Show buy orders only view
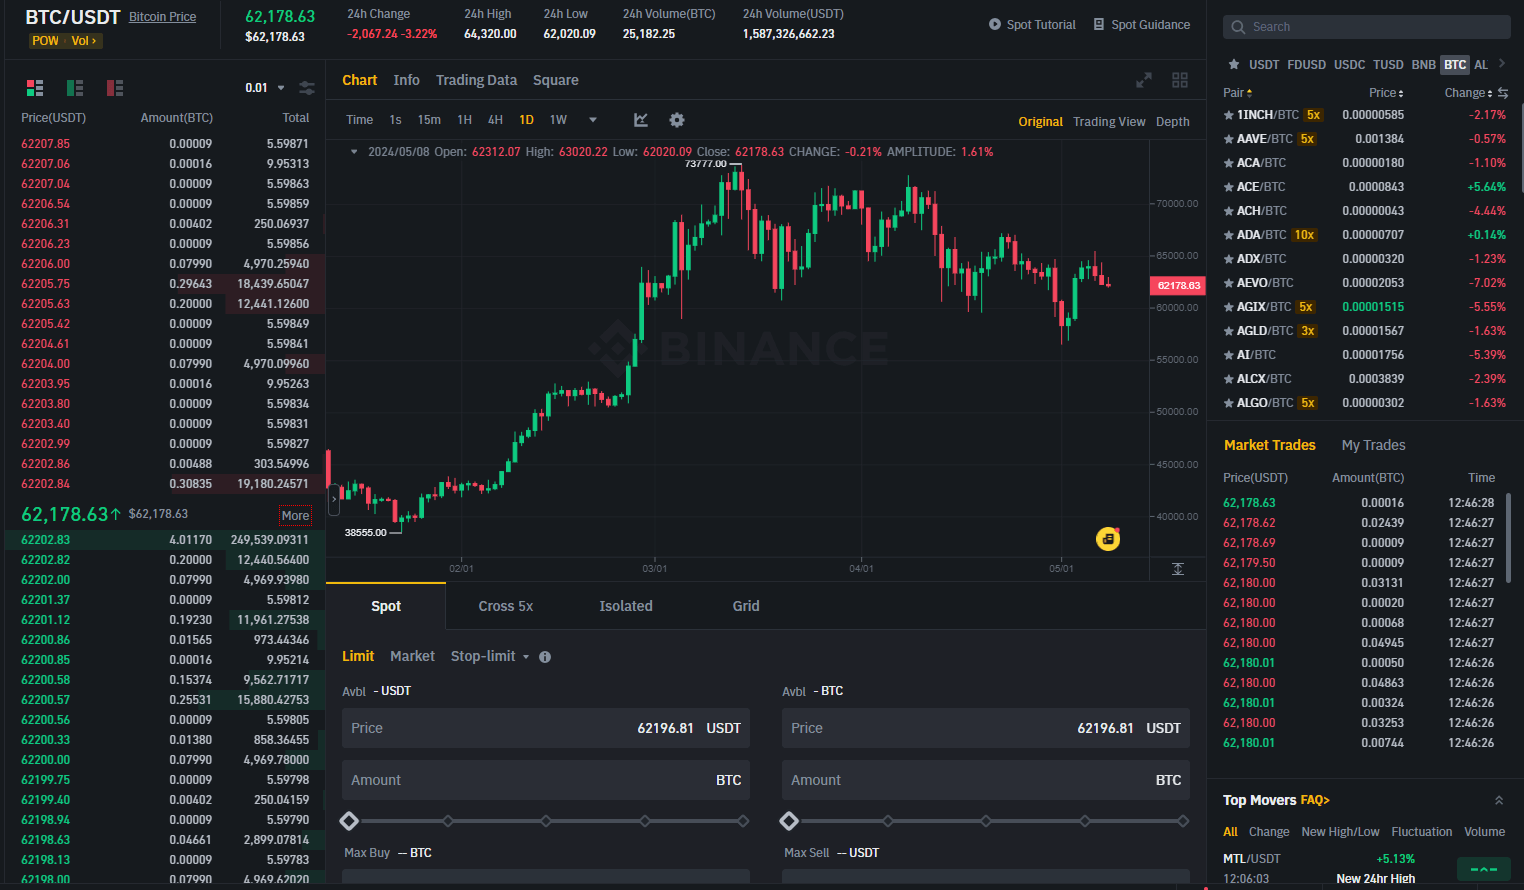Viewport: 1524px width, 890px height. (x=75, y=88)
